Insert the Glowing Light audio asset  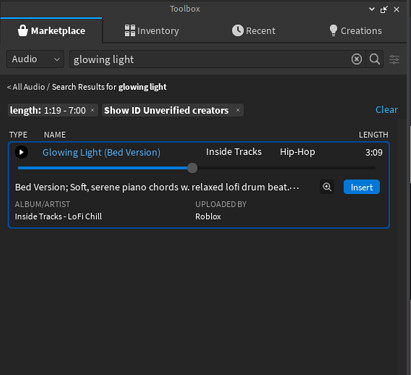(362, 187)
